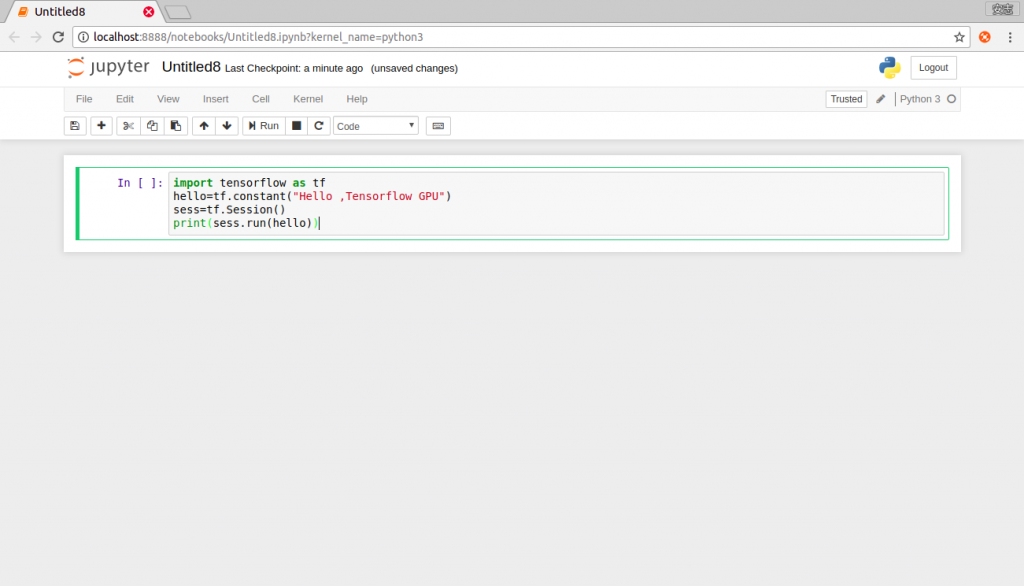Viewport: 1024px width, 586px height.
Task: Close the Untitled8 browser tab
Action: 148,12
